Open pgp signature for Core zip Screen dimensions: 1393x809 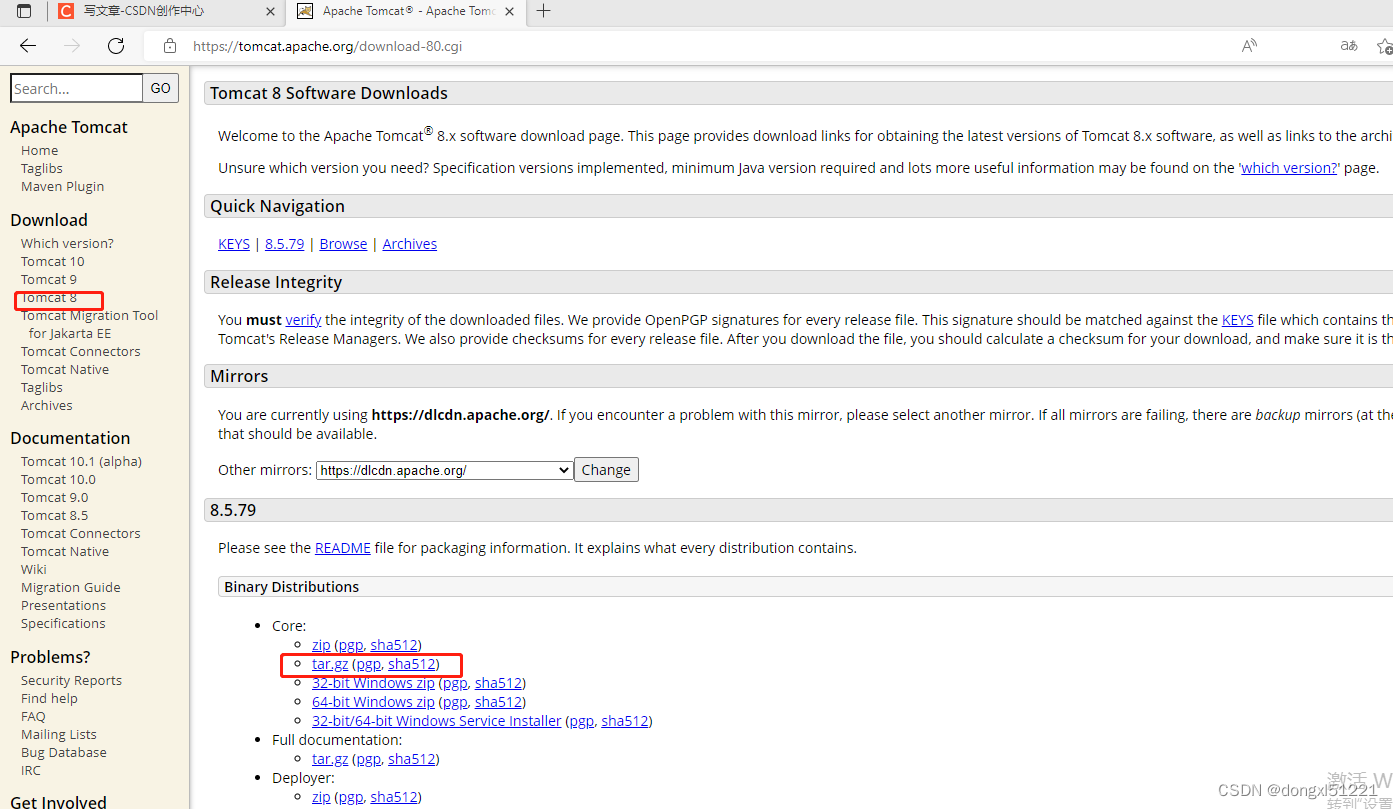tap(350, 645)
